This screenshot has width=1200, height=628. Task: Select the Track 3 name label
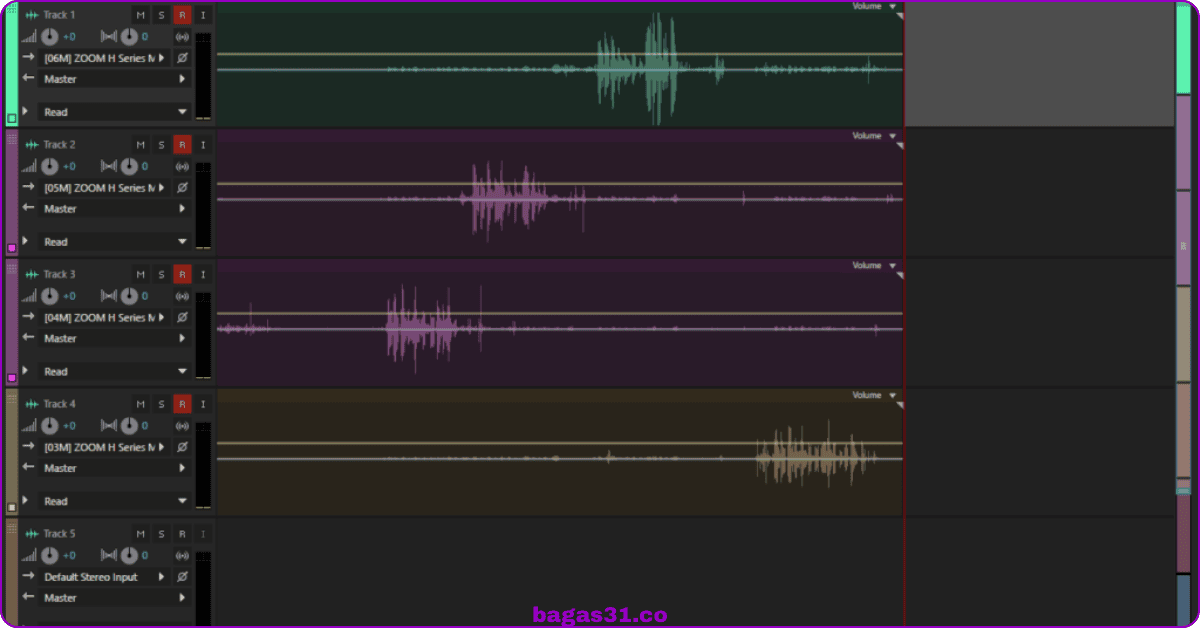point(59,274)
